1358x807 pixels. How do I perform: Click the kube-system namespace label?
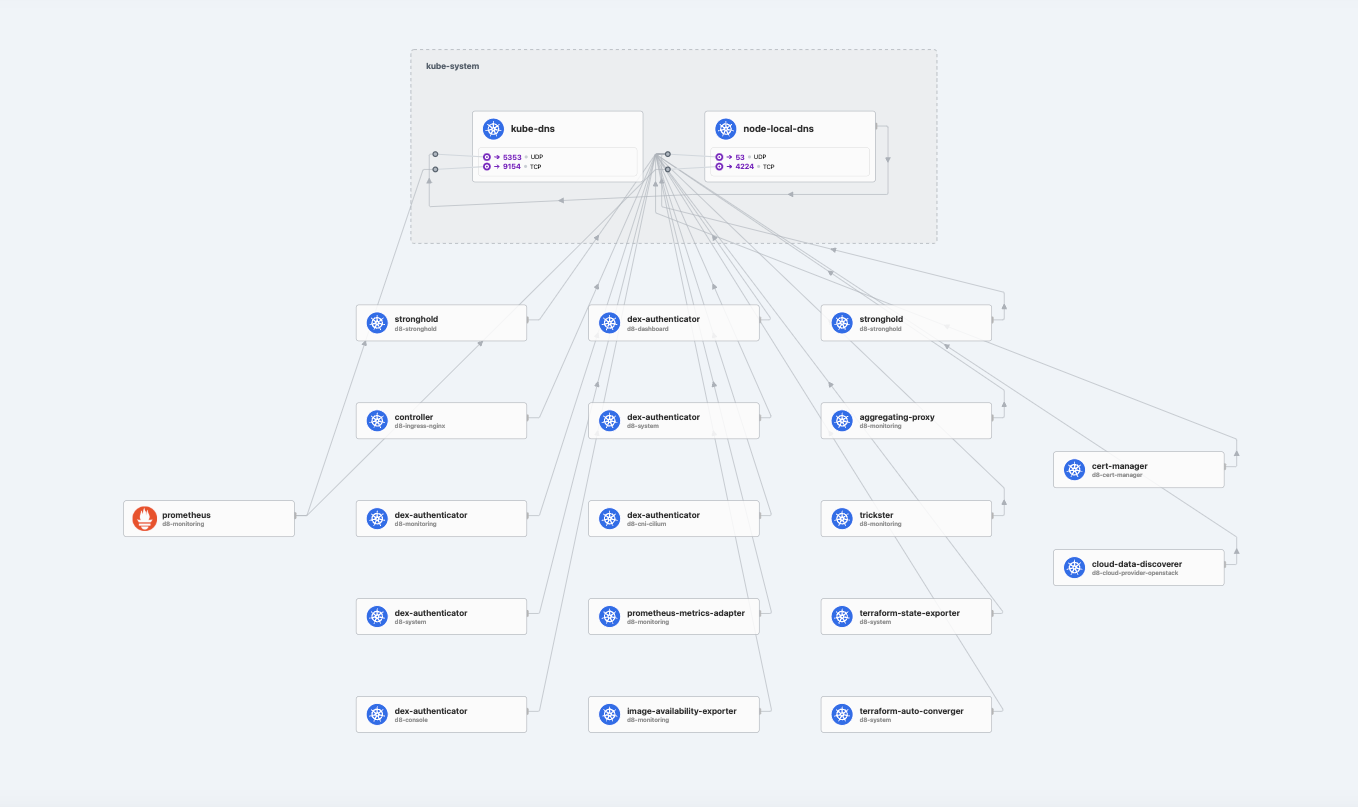point(453,66)
